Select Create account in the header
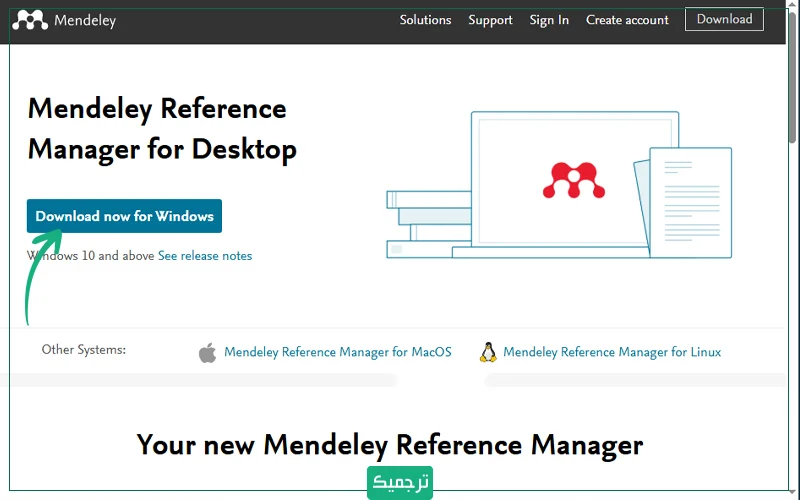 coord(627,20)
